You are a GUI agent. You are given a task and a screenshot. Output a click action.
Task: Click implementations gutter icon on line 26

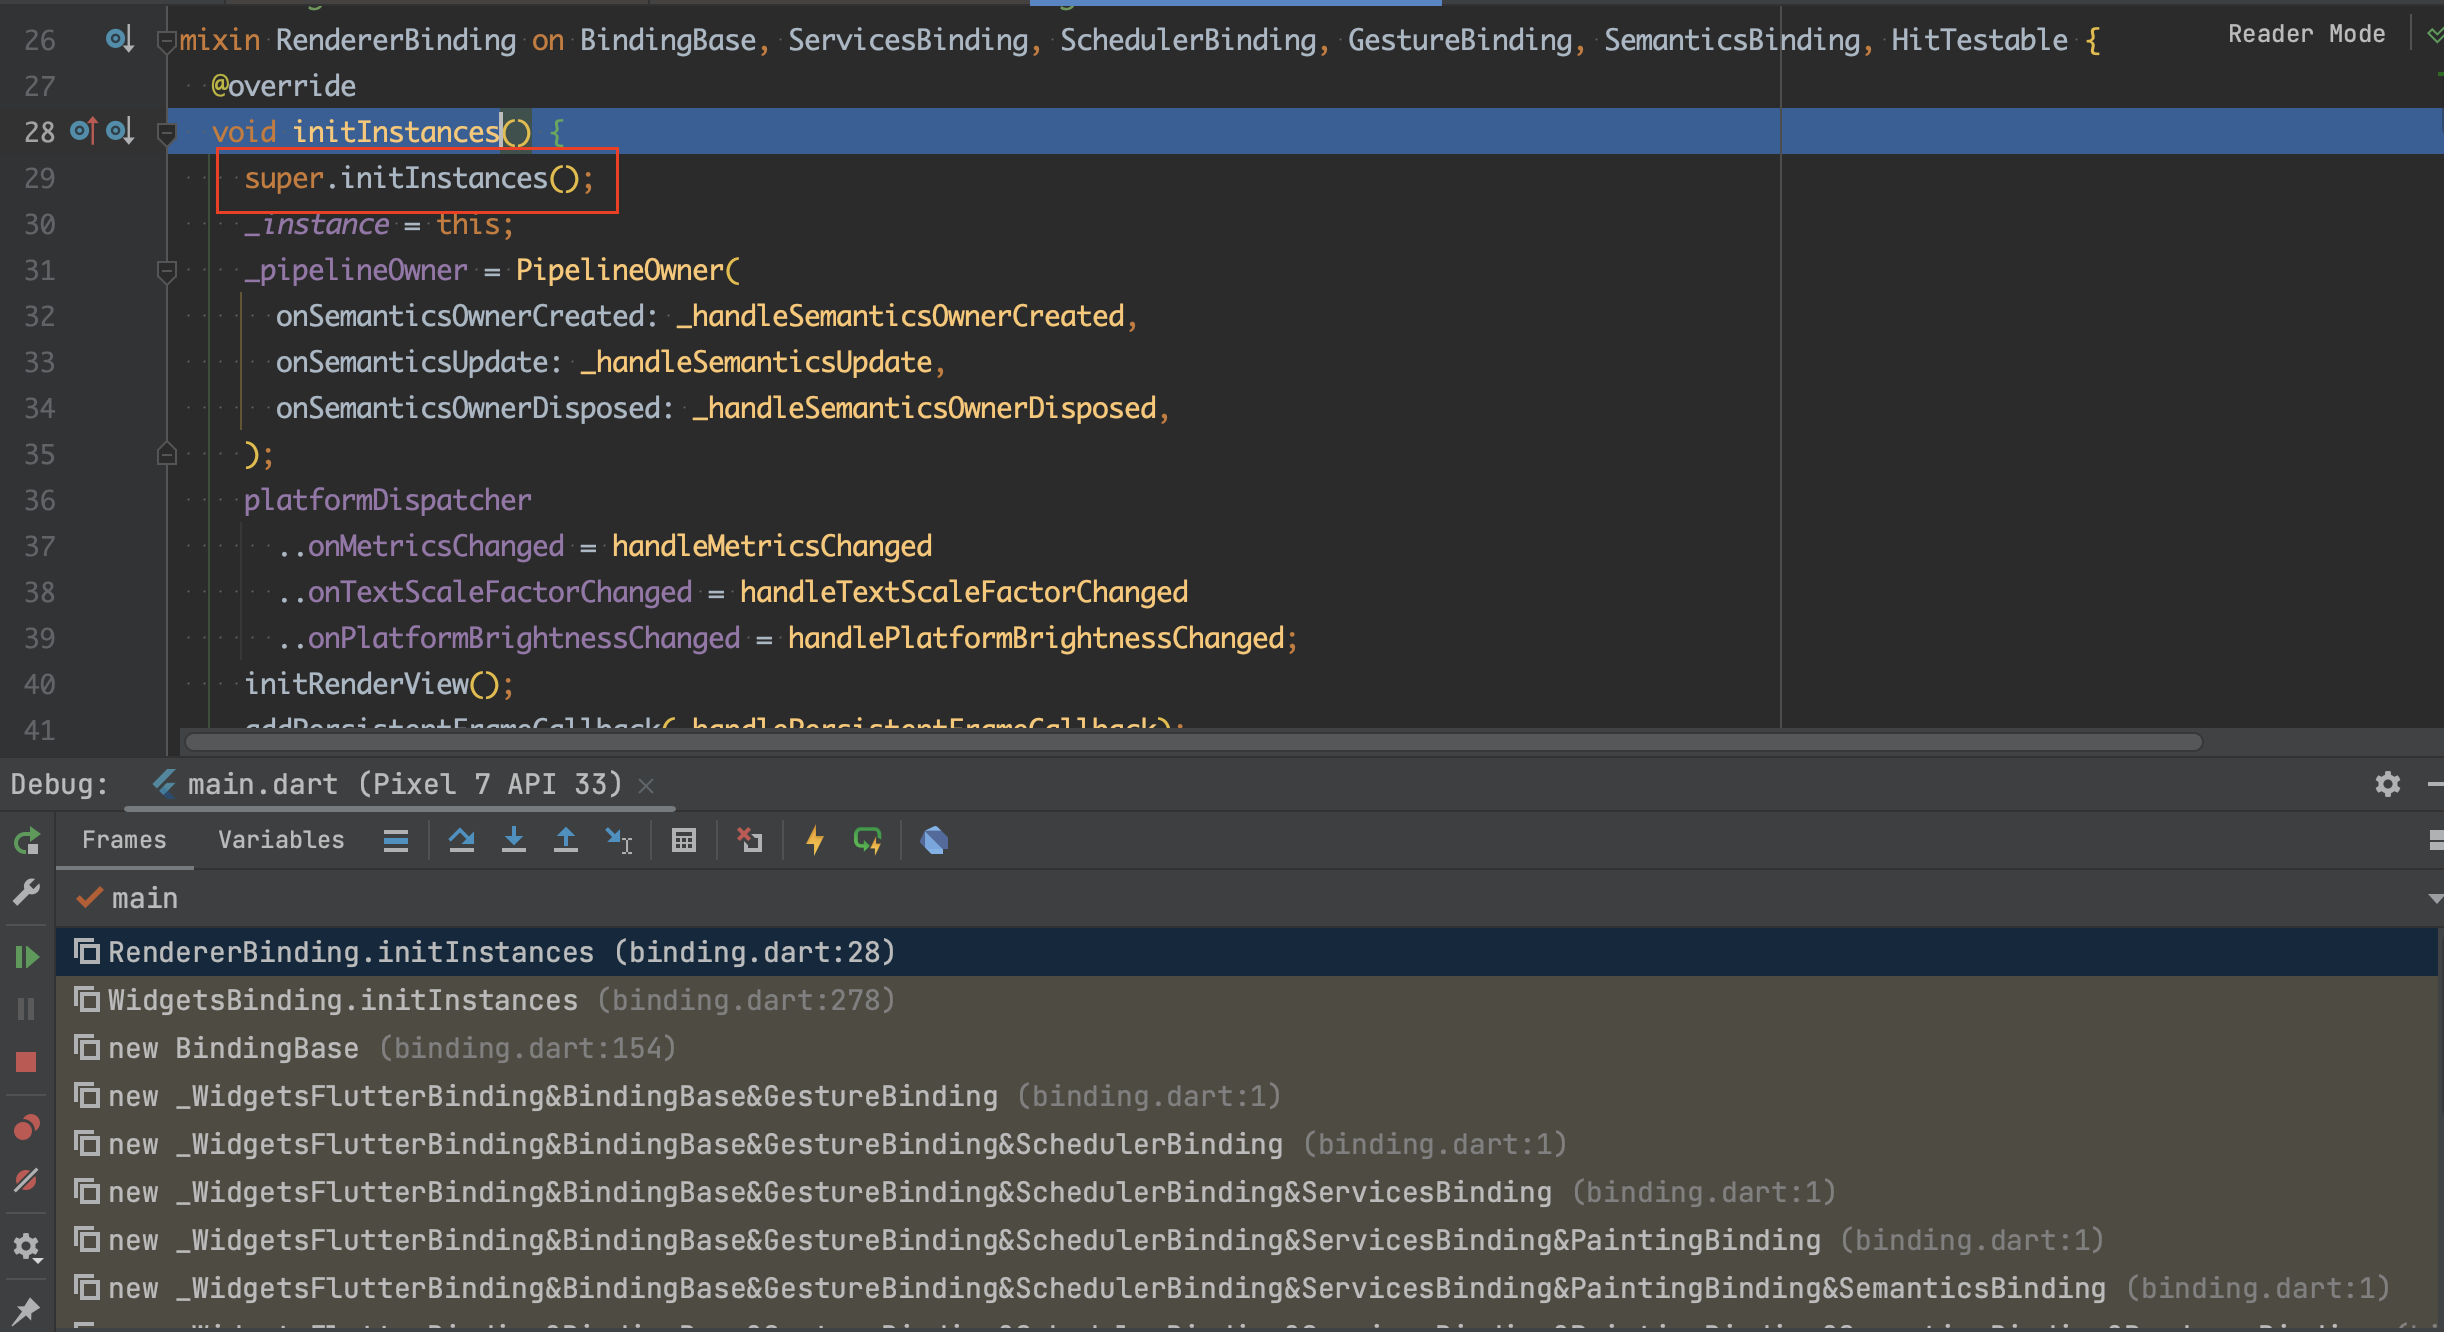point(119,39)
